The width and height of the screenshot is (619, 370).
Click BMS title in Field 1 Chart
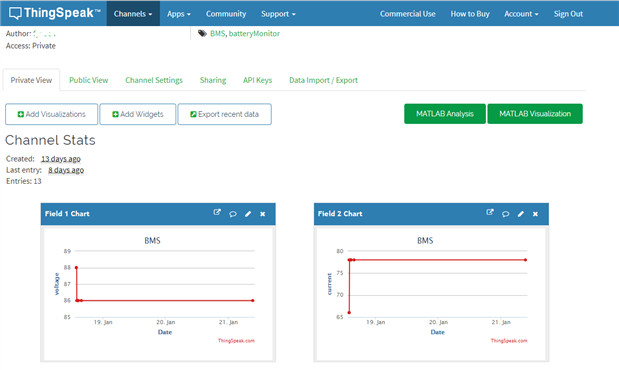pos(152,240)
